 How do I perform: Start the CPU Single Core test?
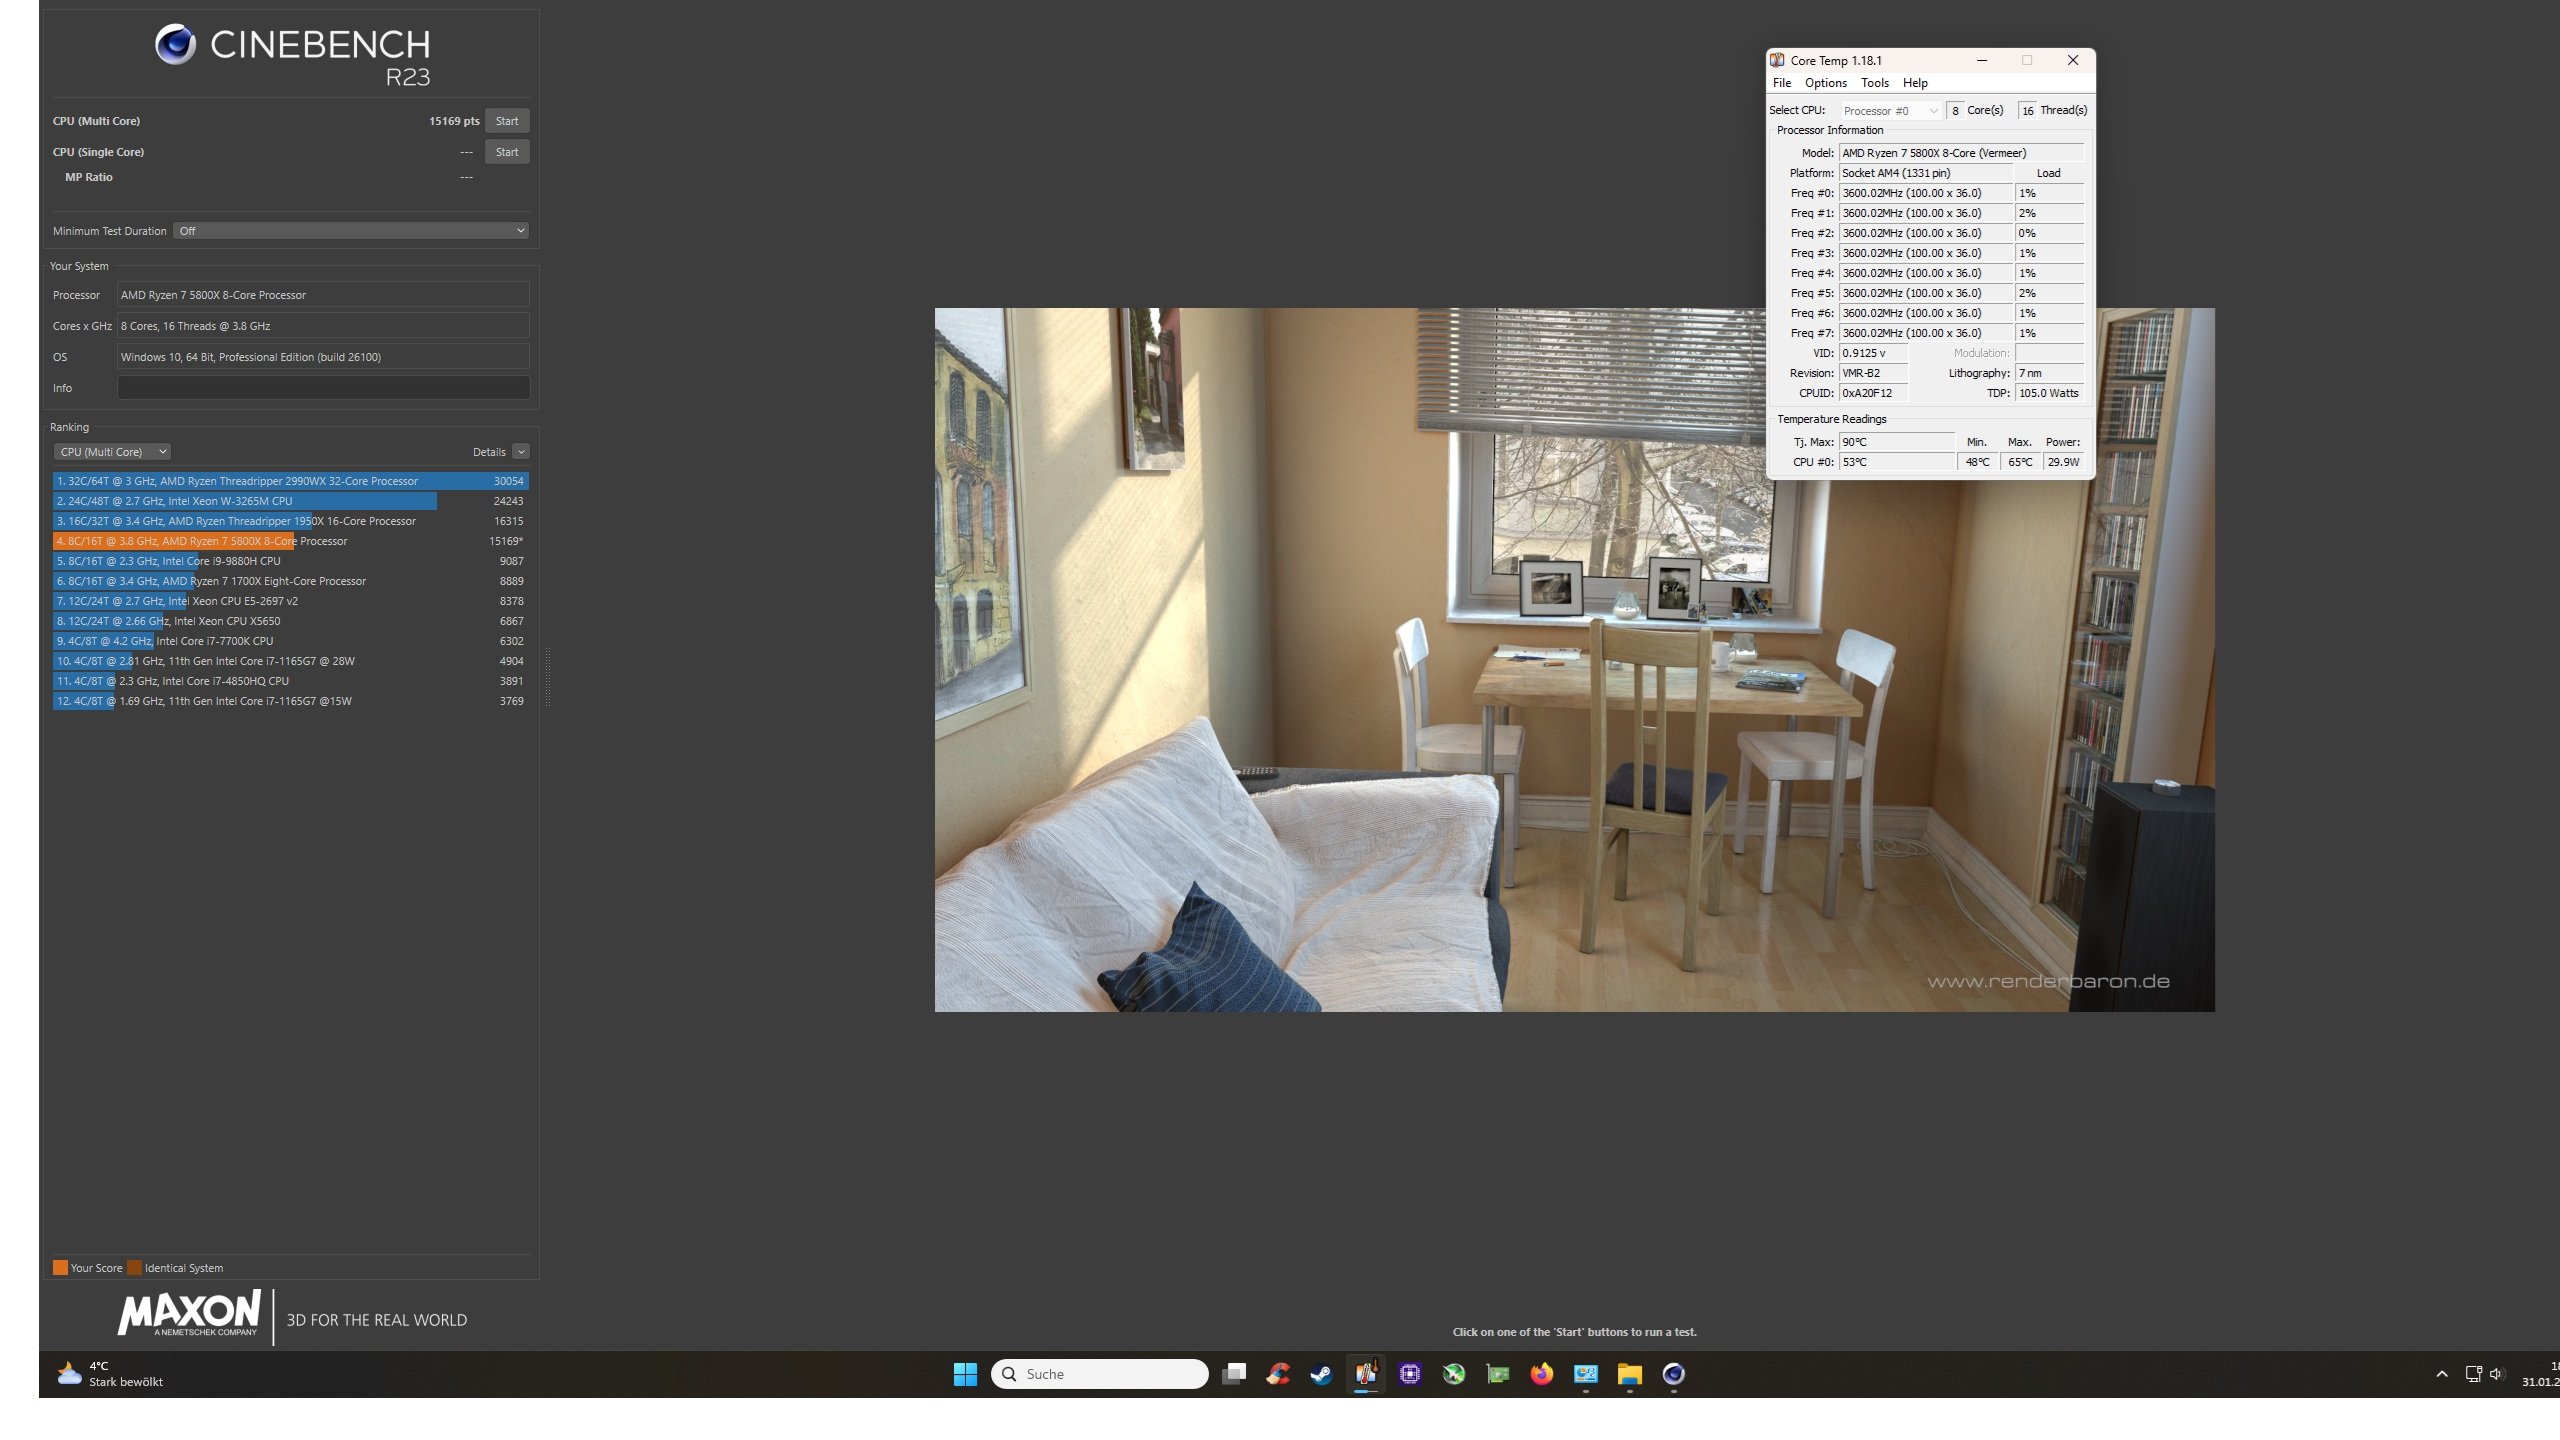coord(507,152)
